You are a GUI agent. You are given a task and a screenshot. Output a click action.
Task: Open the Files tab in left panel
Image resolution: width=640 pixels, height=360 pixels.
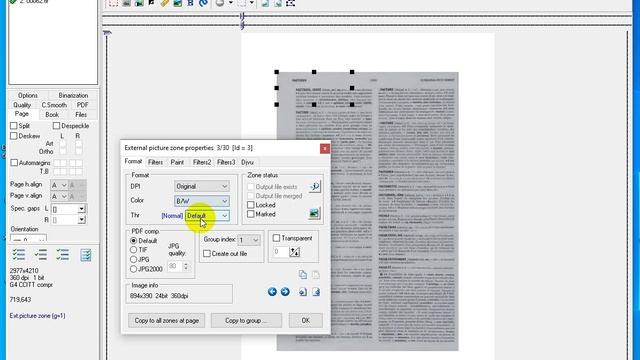point(81,115)
